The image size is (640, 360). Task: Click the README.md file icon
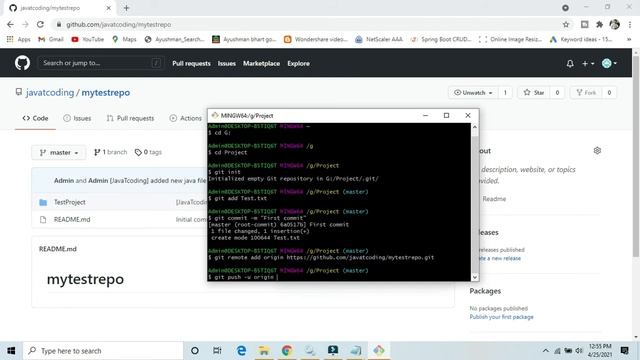coord(43,220)
